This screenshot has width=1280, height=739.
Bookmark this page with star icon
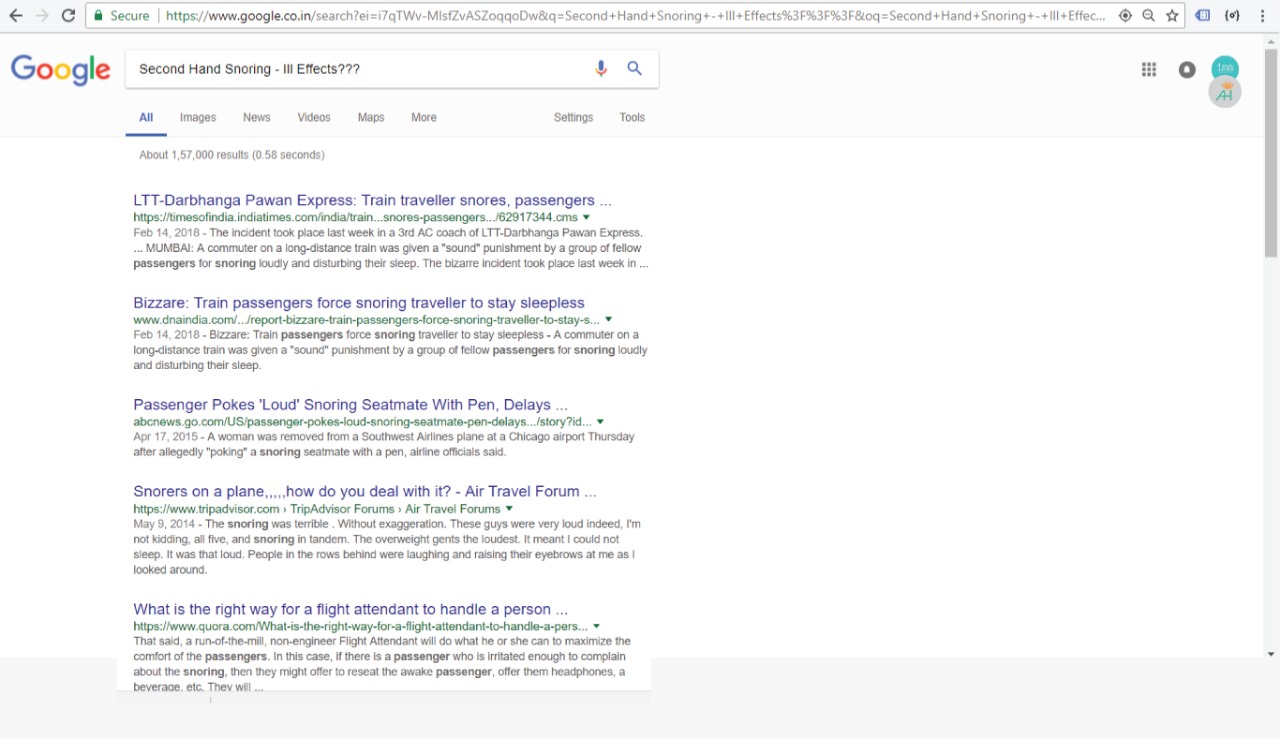pos(1172,16)
